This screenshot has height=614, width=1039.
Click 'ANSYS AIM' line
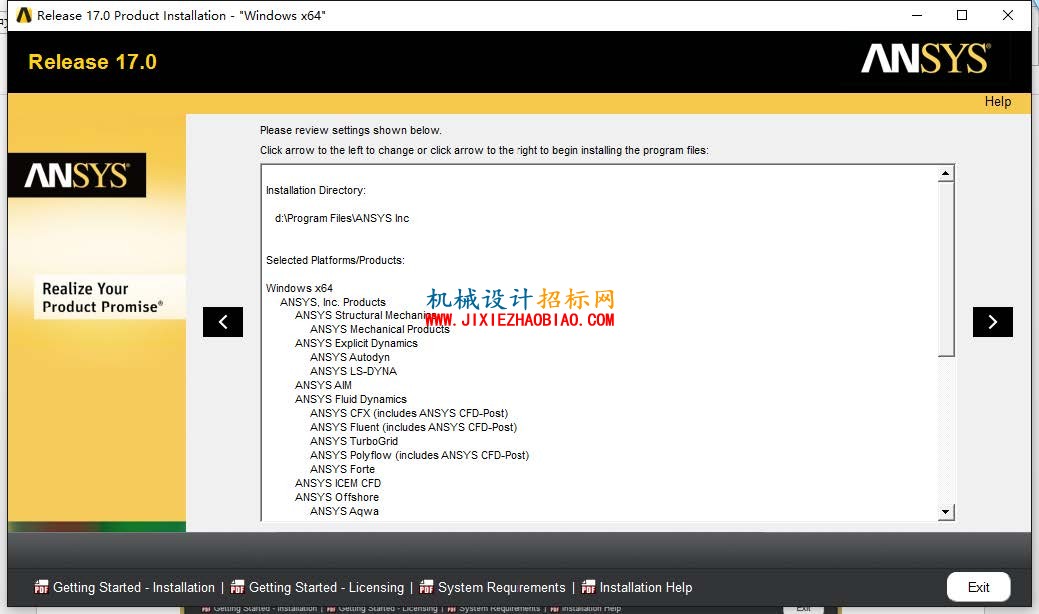pyautogui.click(x=323, y=385)
